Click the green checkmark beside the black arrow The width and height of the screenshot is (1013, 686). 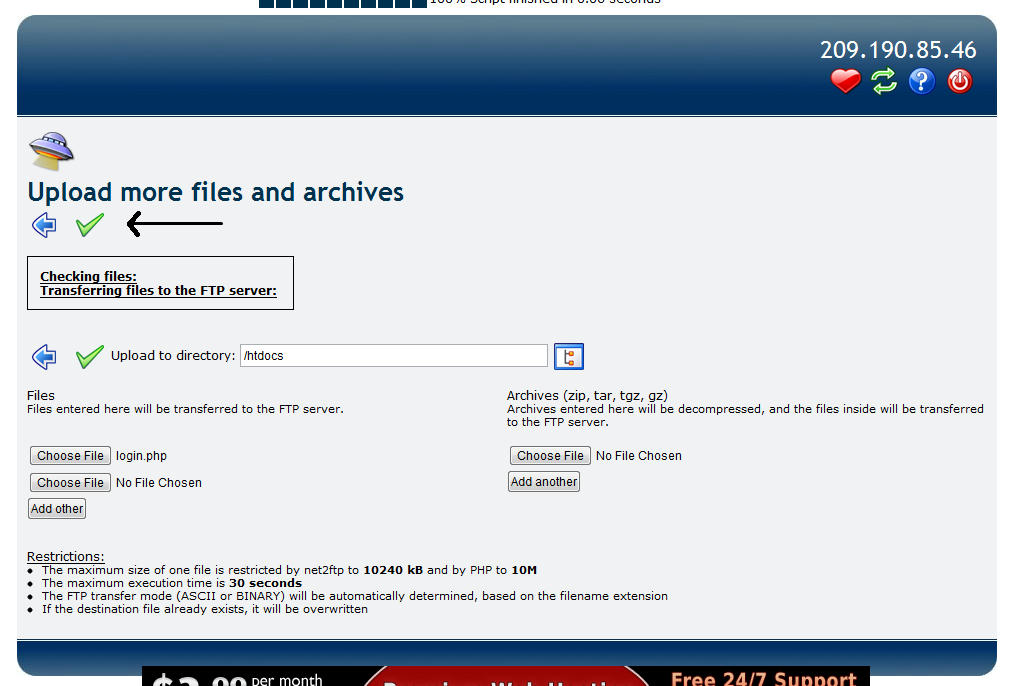(x=90, y=225)
